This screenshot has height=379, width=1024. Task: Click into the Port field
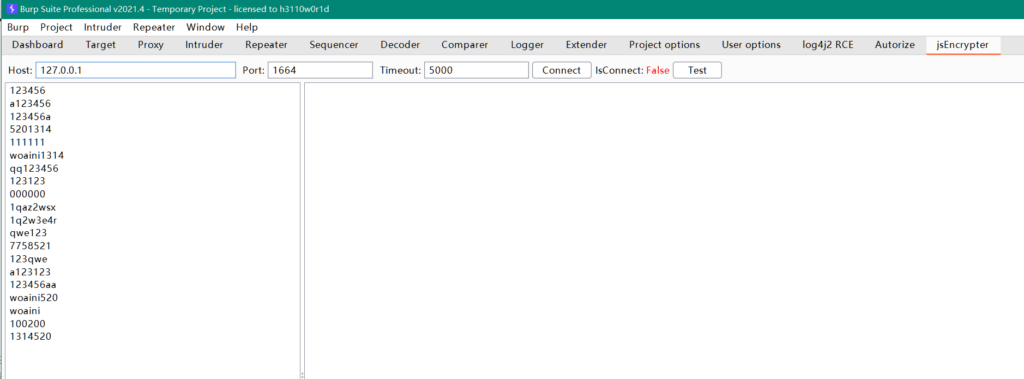[320, 71]
